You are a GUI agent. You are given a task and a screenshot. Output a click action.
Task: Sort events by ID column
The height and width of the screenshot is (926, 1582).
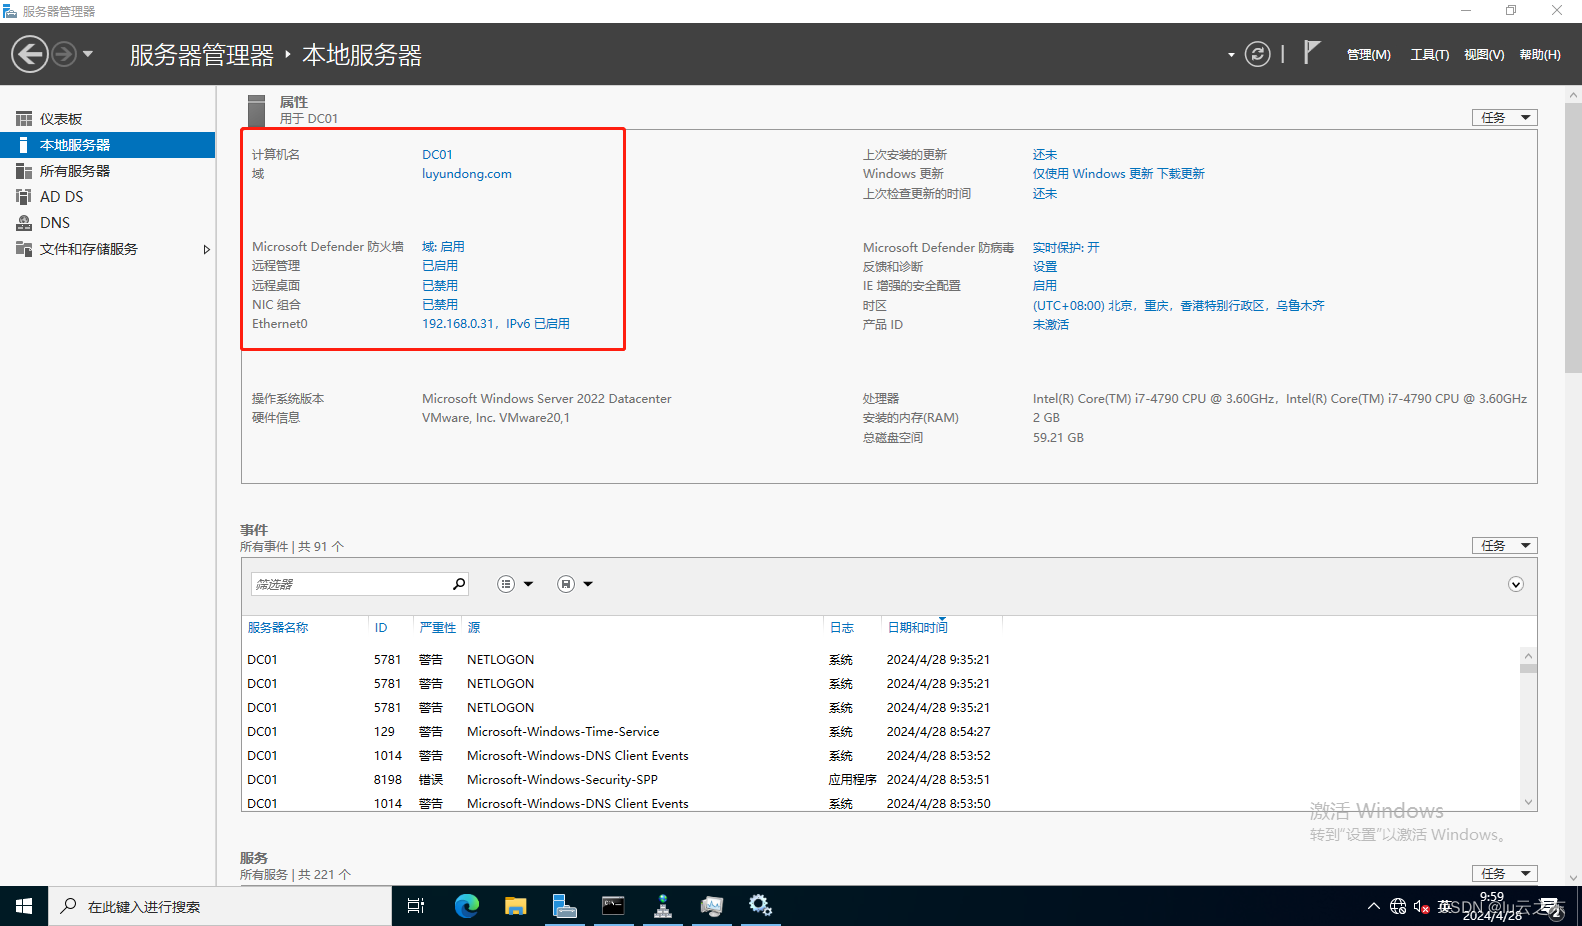pos(381,628)
